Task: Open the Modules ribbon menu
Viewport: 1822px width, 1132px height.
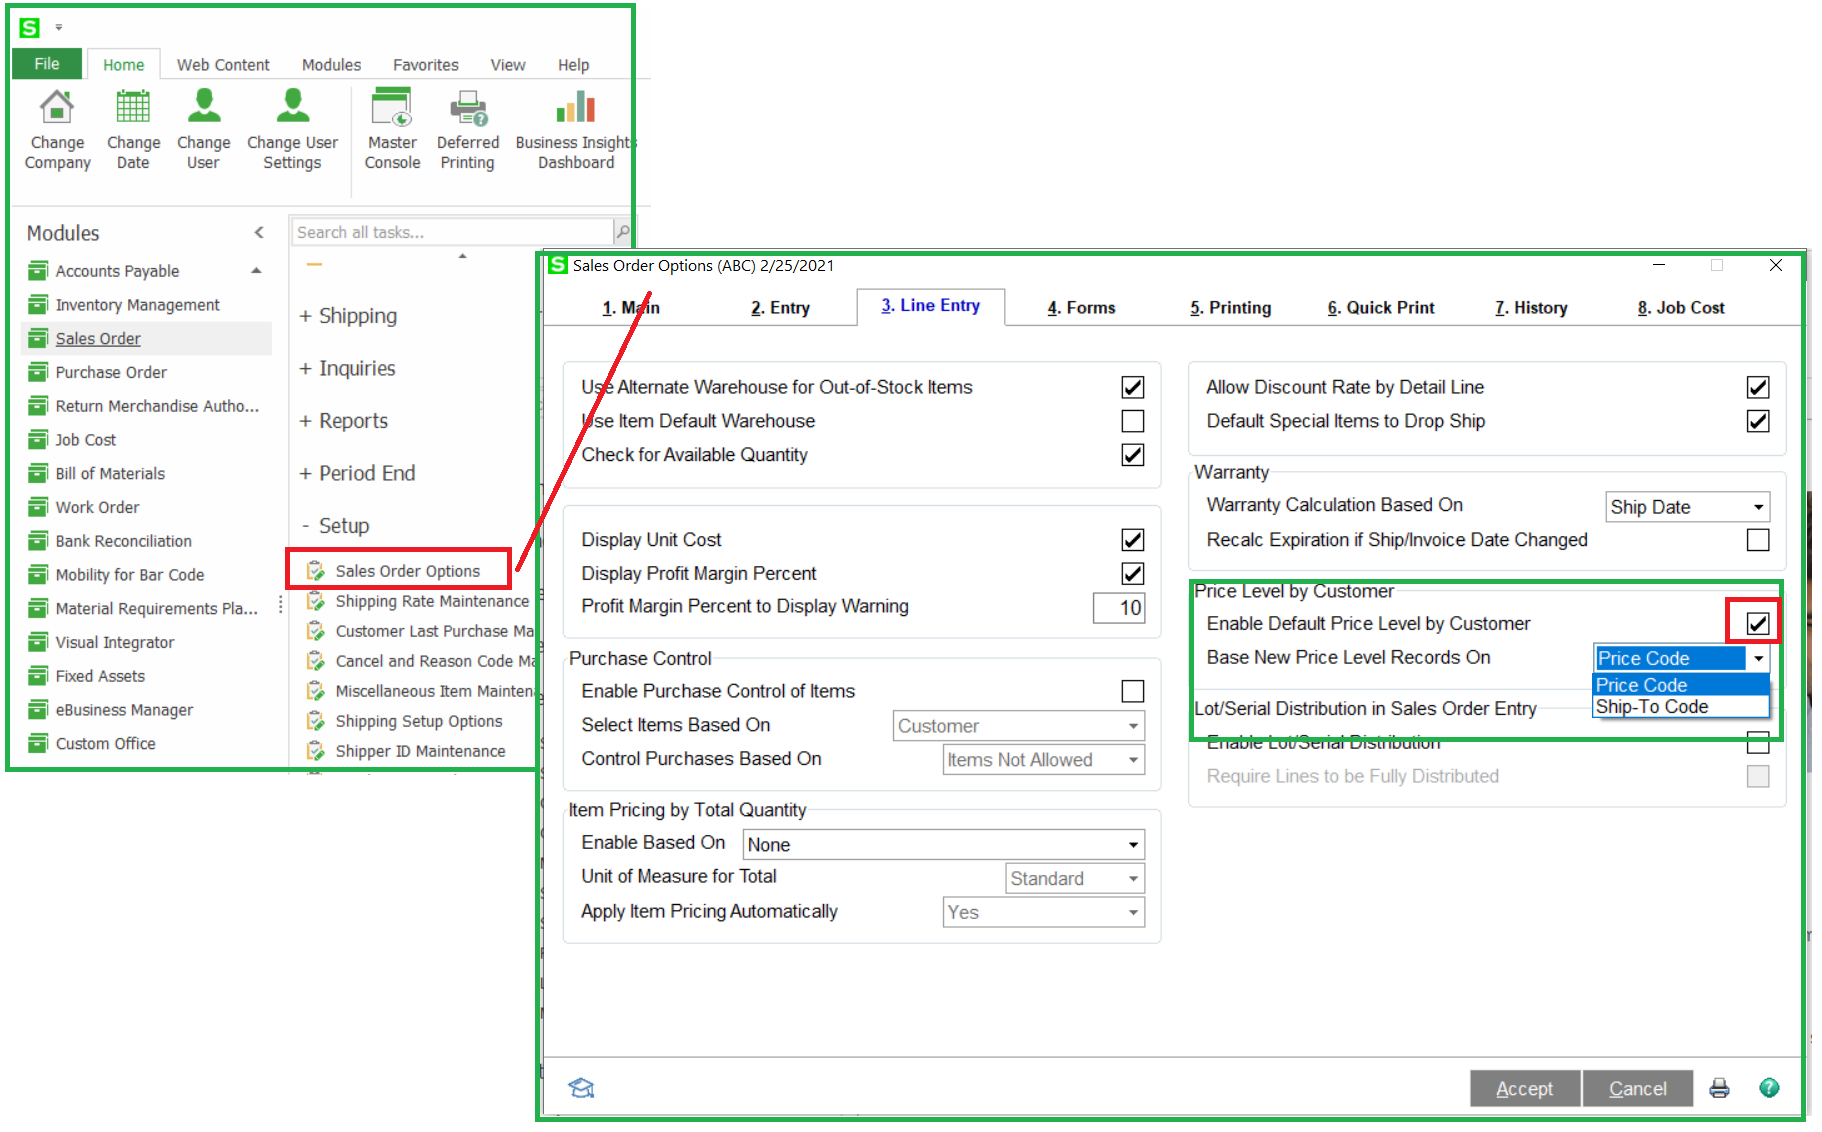Action: (330, 64)
